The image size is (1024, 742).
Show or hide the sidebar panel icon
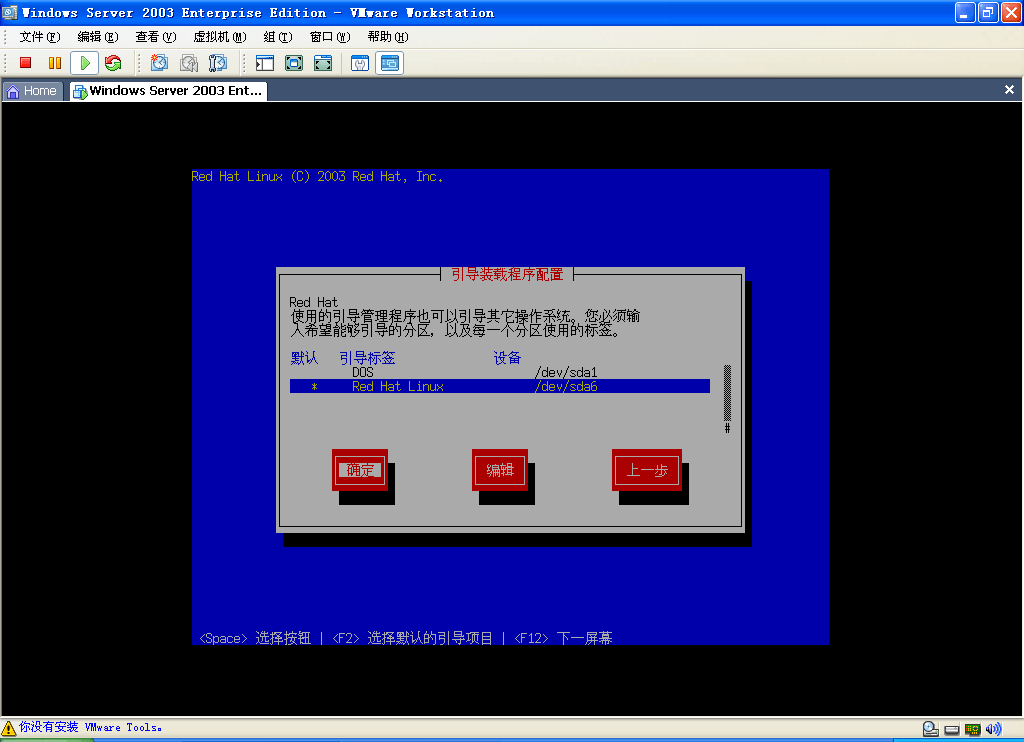pos(265,63)
